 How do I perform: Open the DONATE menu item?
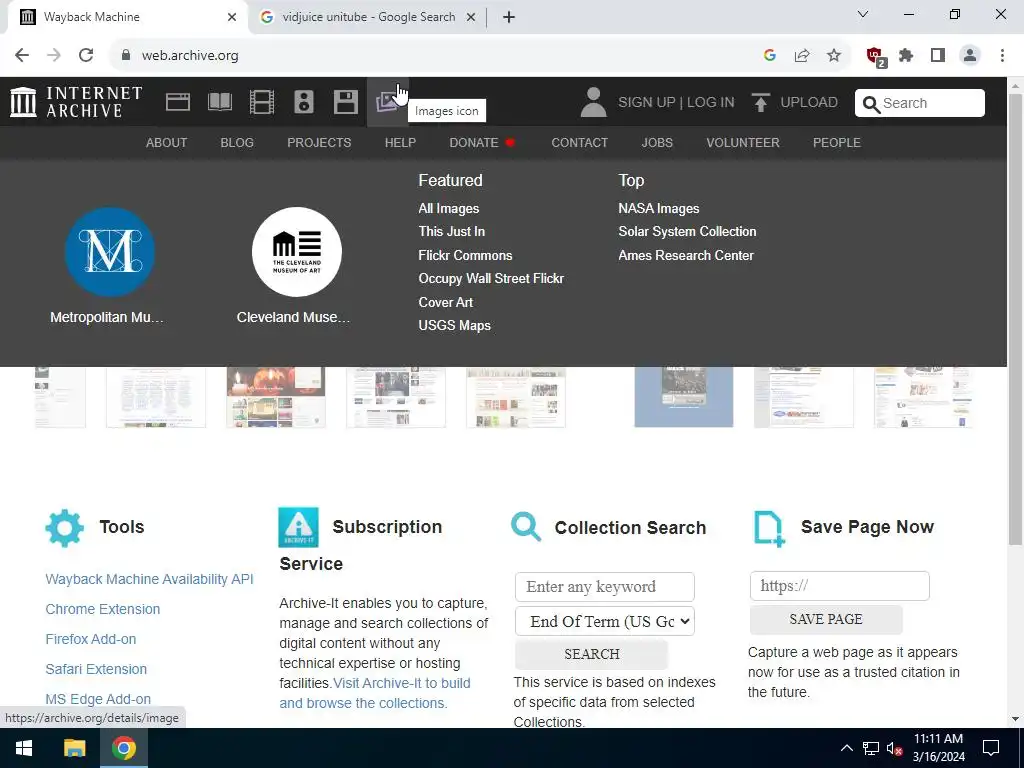482,142
